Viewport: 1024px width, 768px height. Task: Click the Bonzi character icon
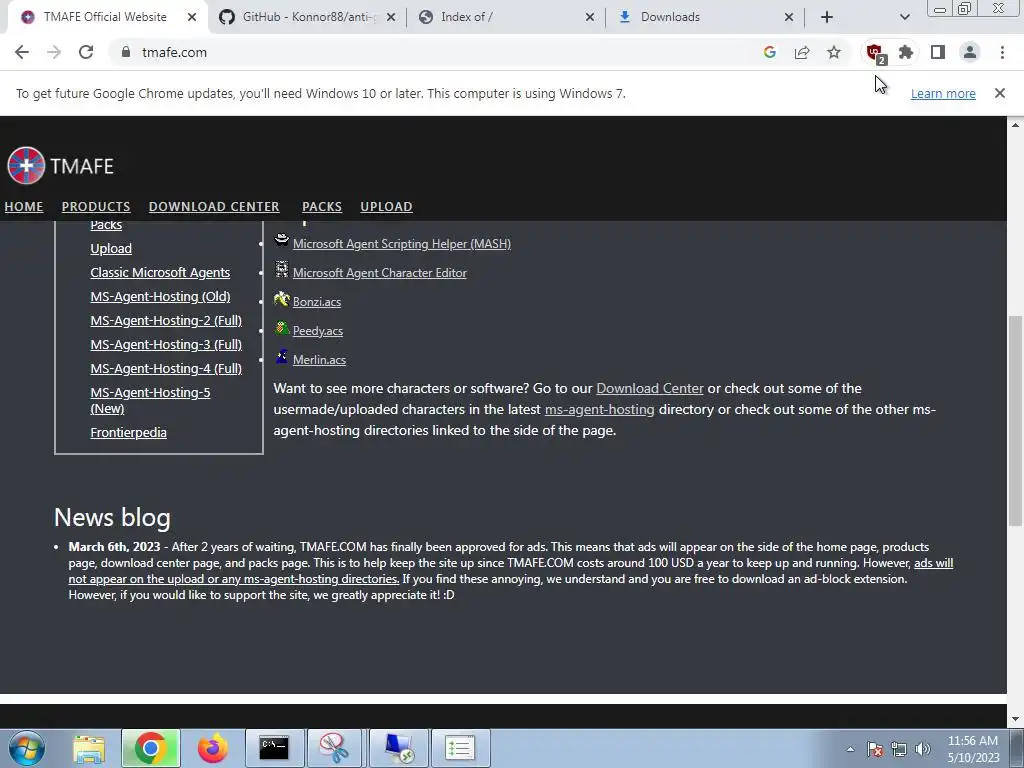[x=281, y=299]
